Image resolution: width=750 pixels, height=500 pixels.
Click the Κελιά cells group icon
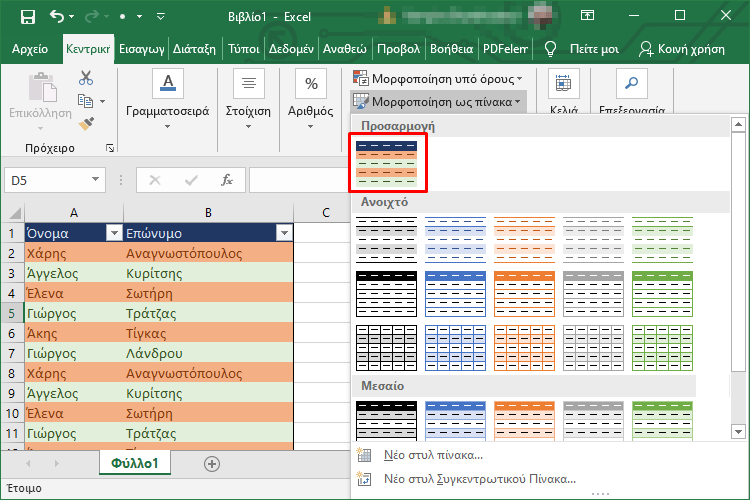[x=563, y=83]
